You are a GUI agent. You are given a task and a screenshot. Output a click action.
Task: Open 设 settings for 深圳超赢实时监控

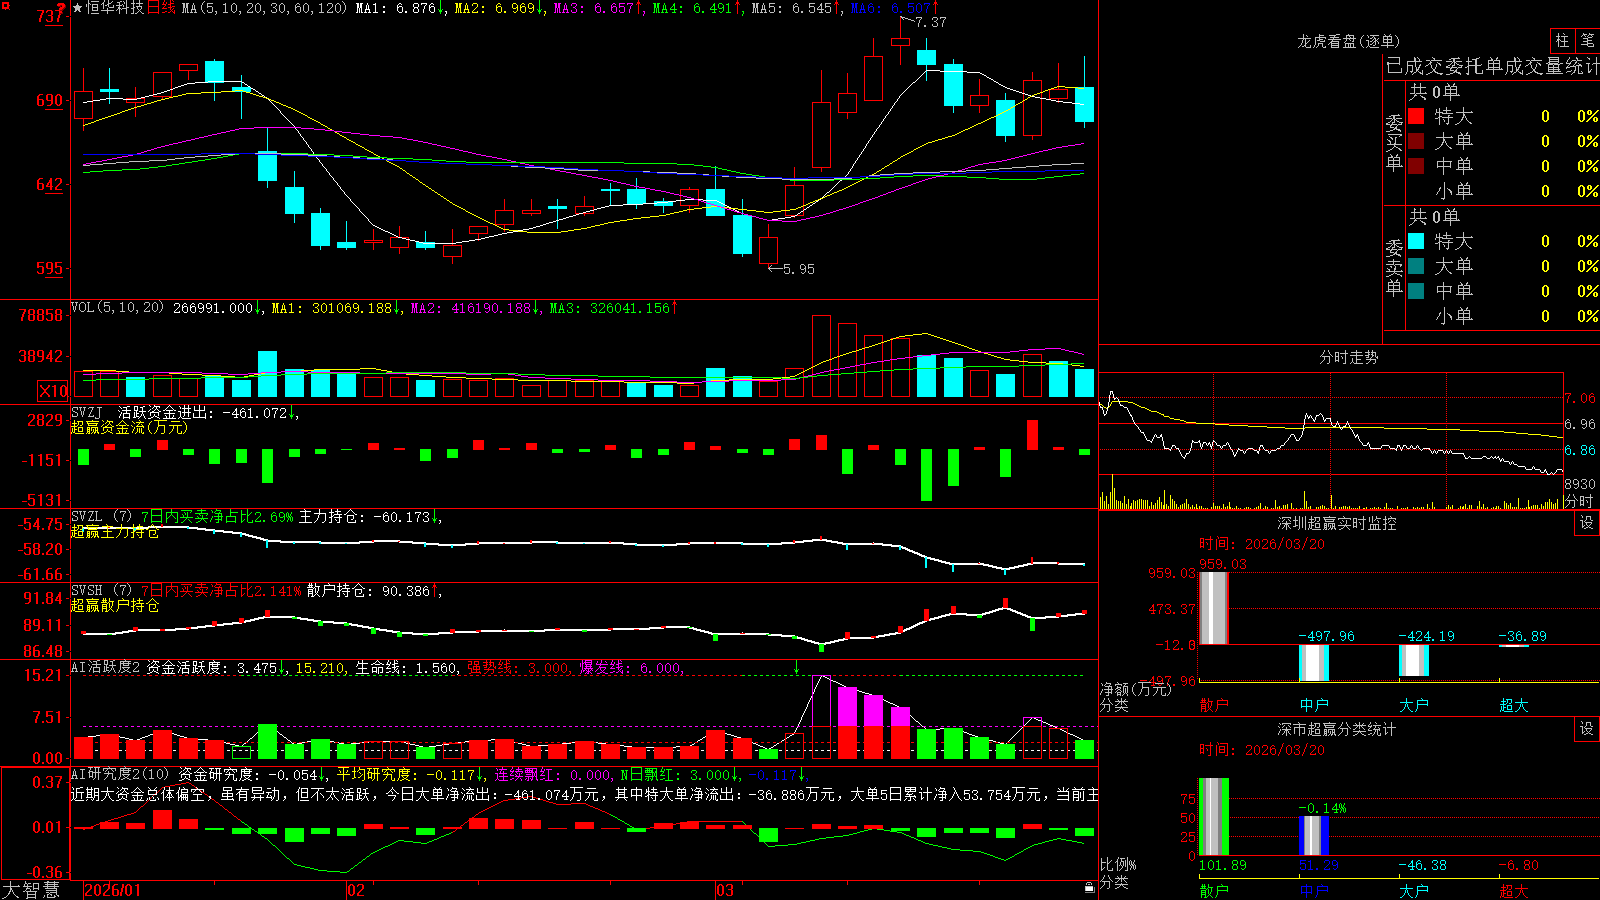click(x=1587, y=523)
